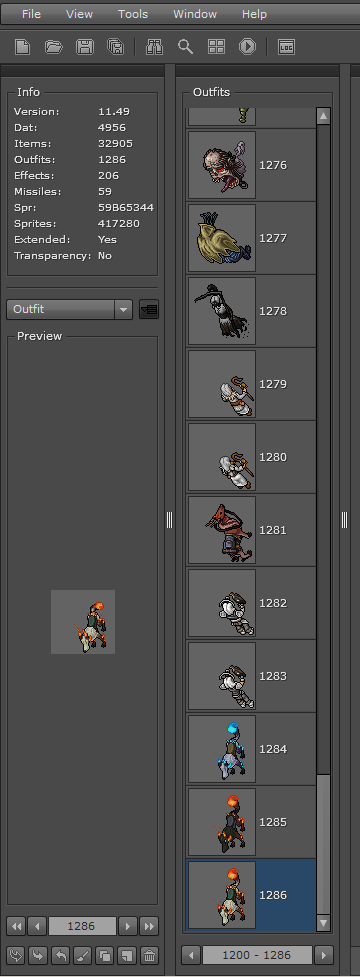The image size is (360, 977).
Task: Open the Object Viewer magnifier icon
Action: click(185, 47)
